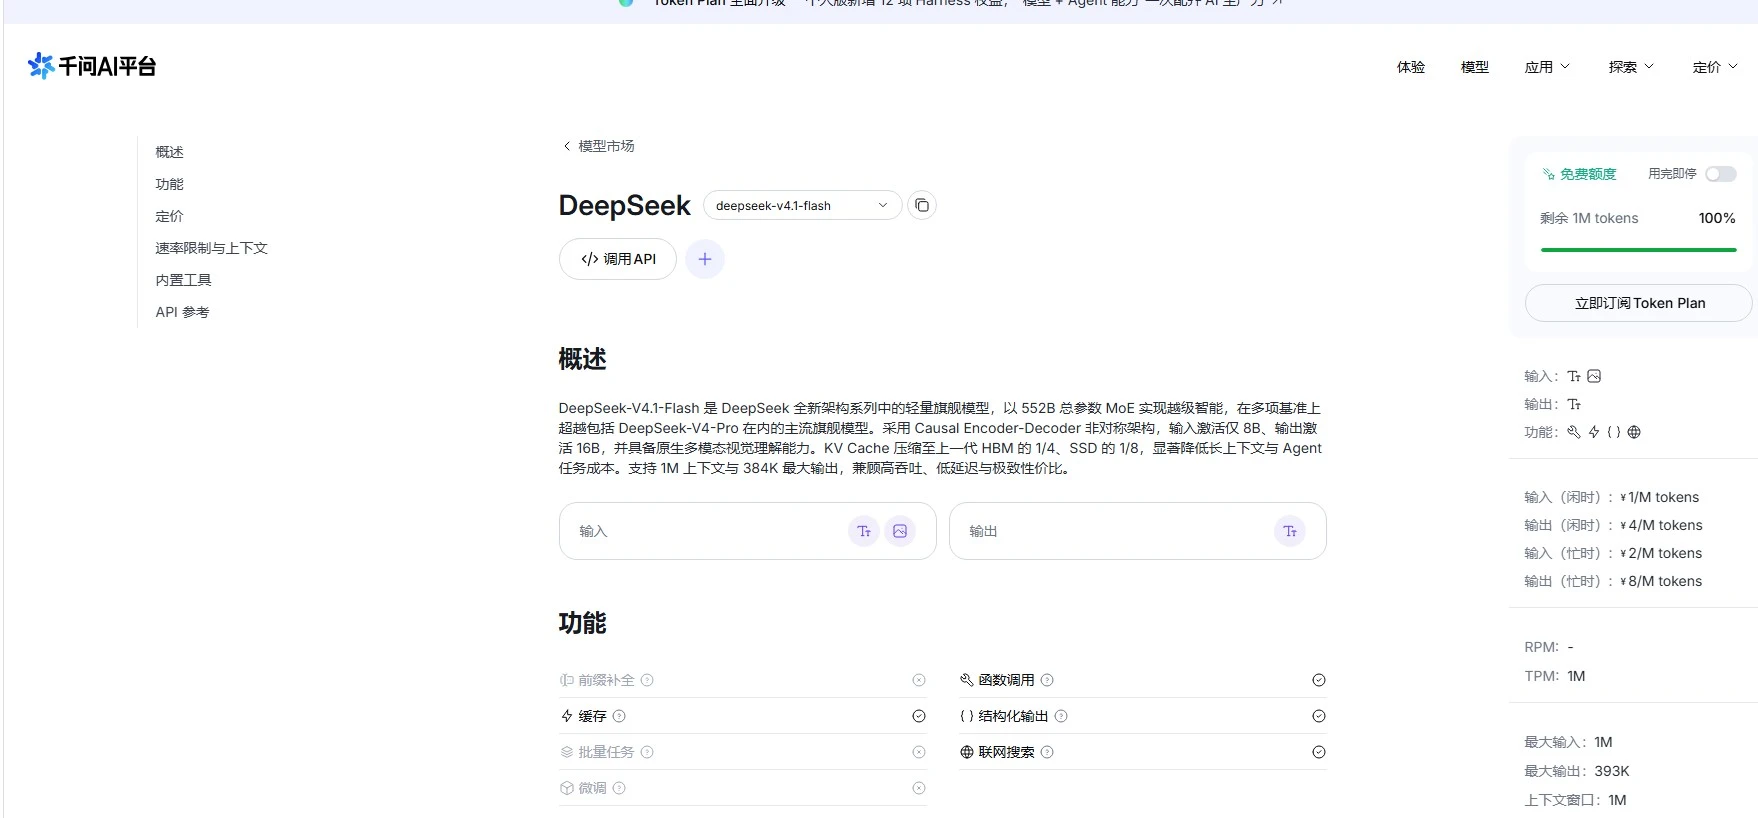Jump to 概述 in the side navigation
Viewport: 1758px width, 818px height.
point(170,152)
